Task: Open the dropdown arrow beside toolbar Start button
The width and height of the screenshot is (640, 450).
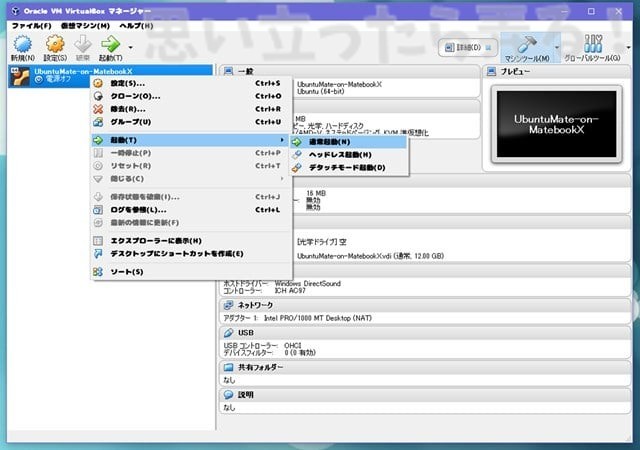Action: [x=130, y=47]
